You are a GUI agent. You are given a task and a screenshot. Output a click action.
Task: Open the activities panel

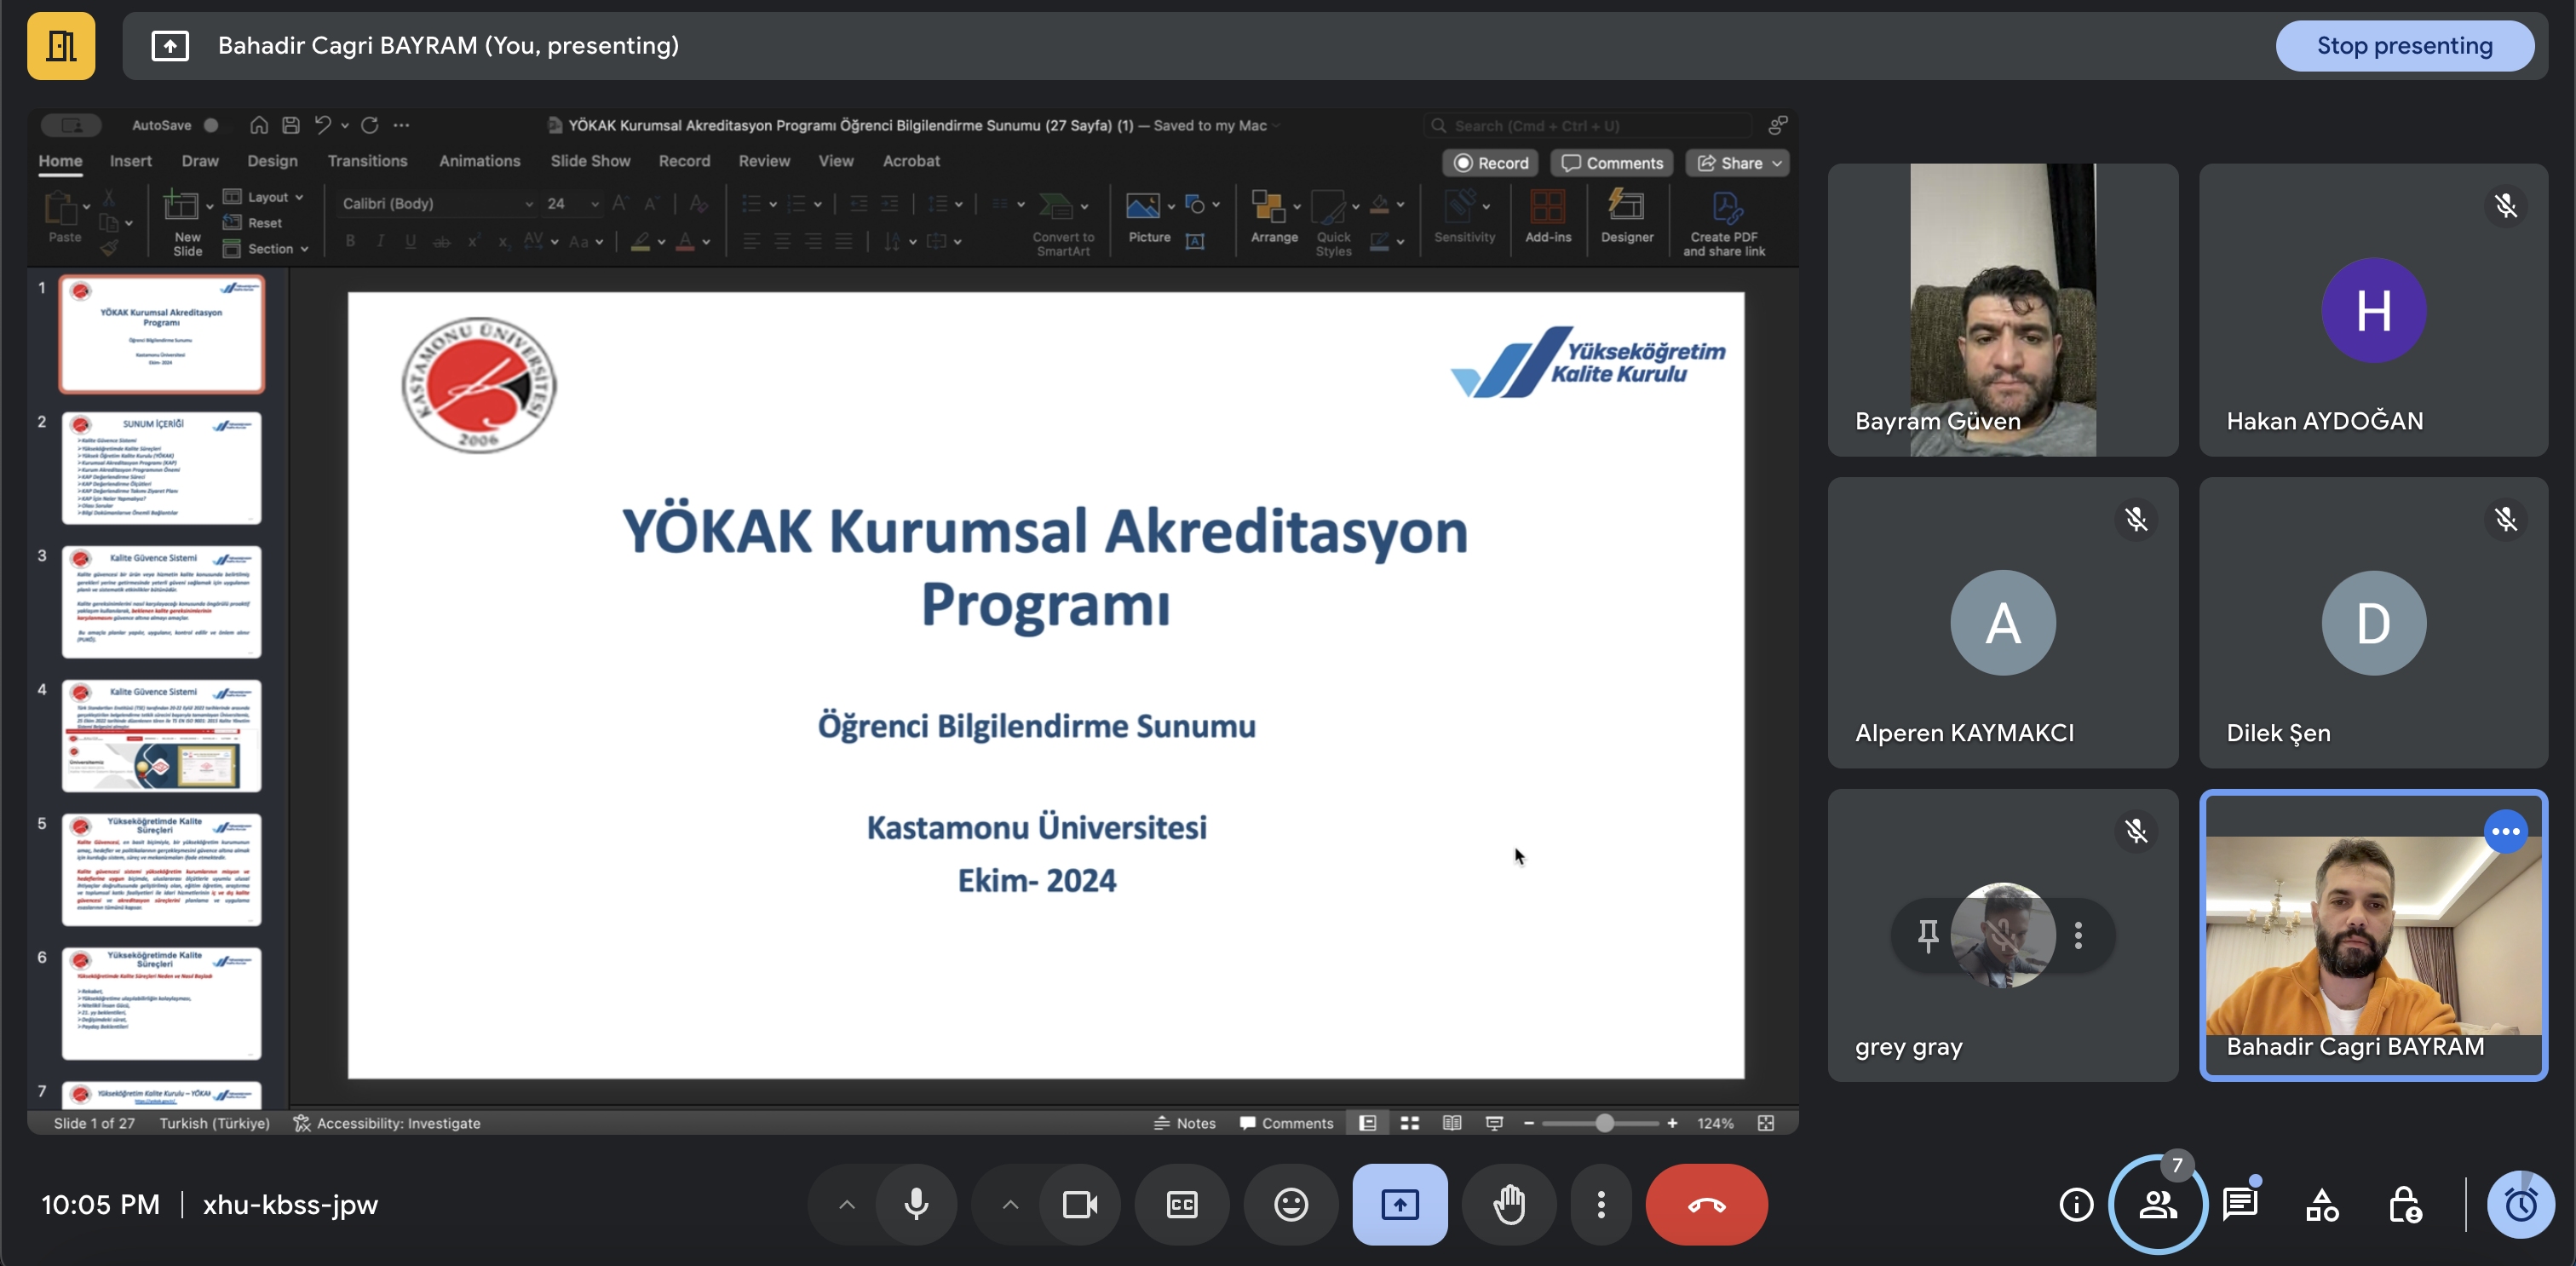click(x=2322, y=1204)
